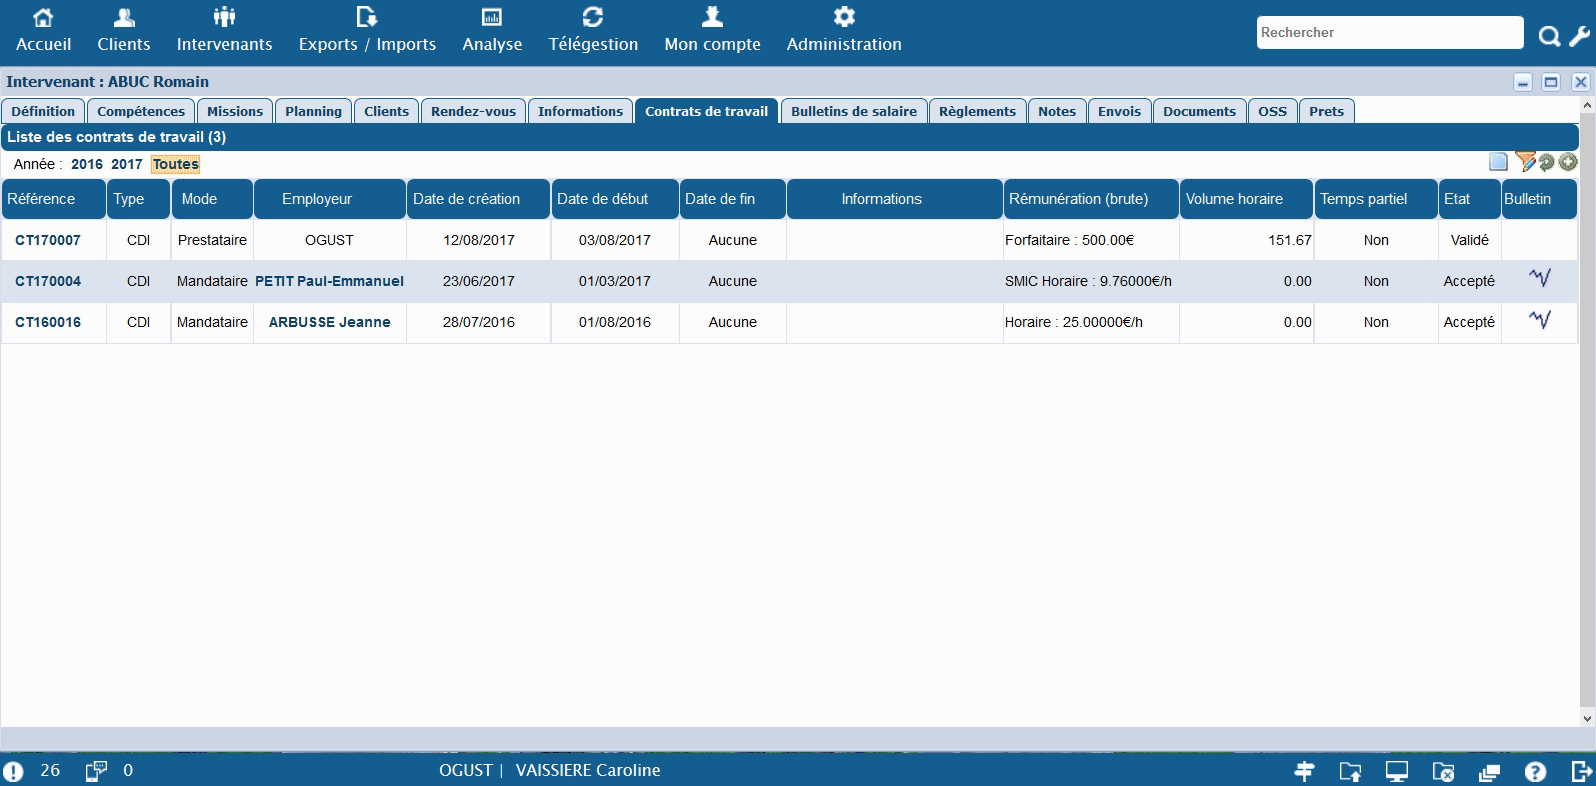The image size is (1596, 786).
Task: Click the green add contract icon
Action: (x=1568, y=162)
